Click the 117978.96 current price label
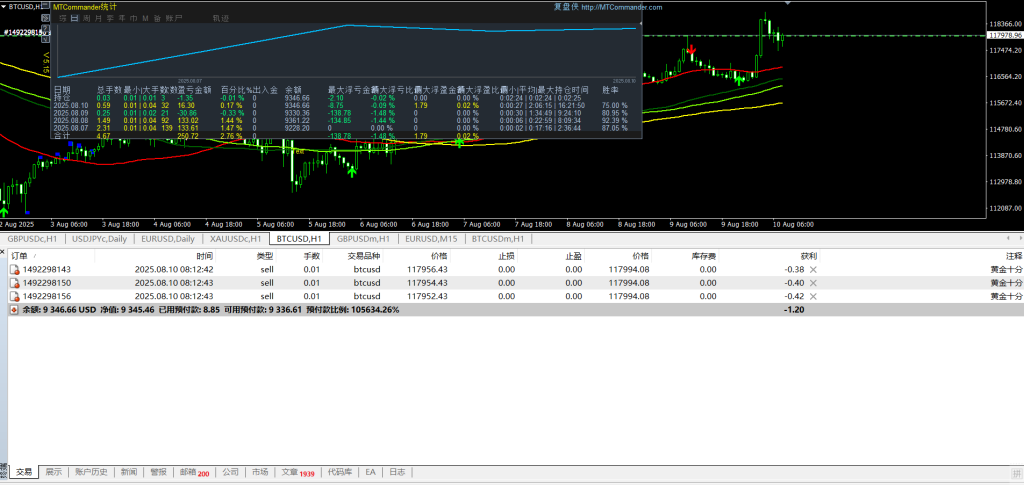1024x485 pixels. click(1004, 36)
